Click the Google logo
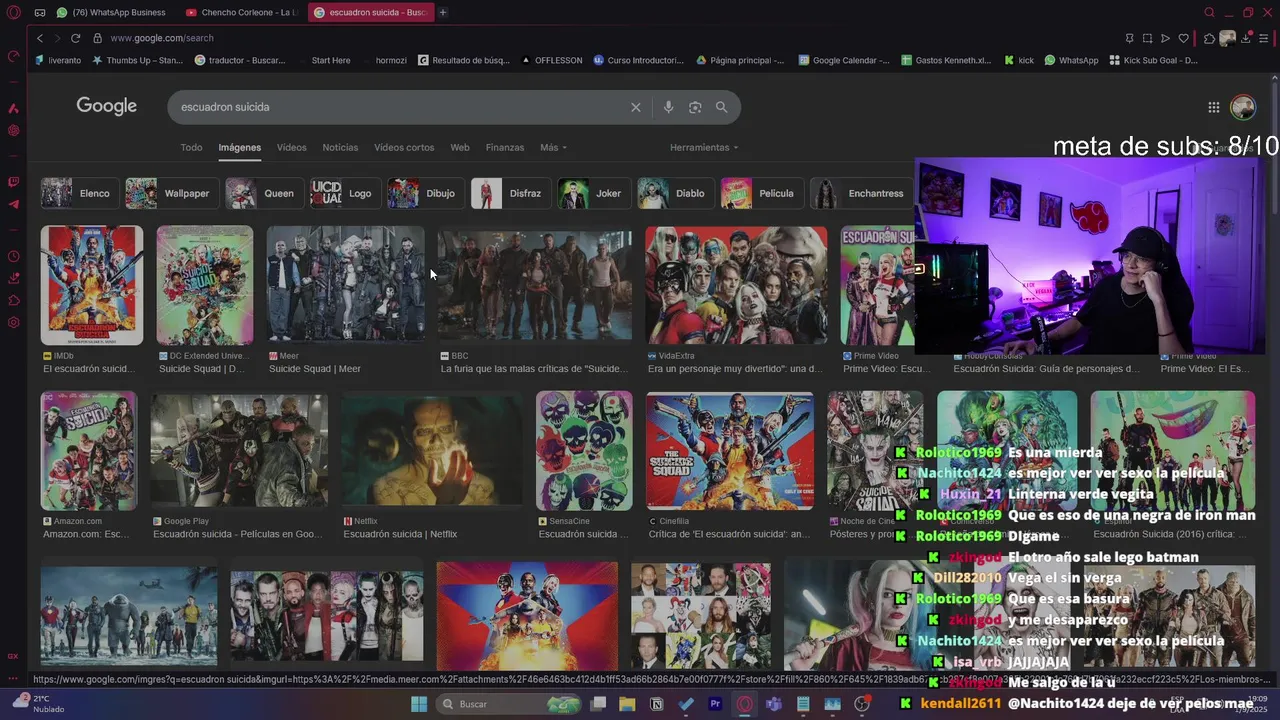This screenshot has width=1280, height=720. point(106,106)
